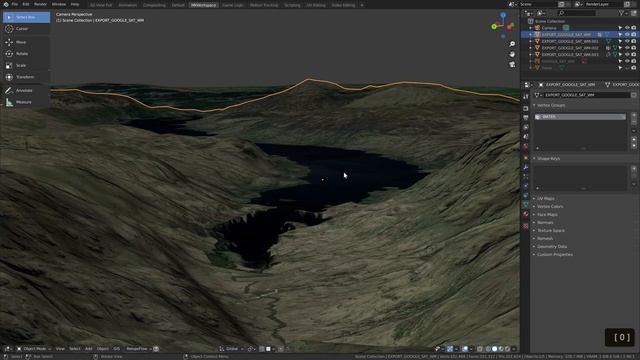Open the Texture properties tab icon
The image size is (640, 360).
(526, 226)
